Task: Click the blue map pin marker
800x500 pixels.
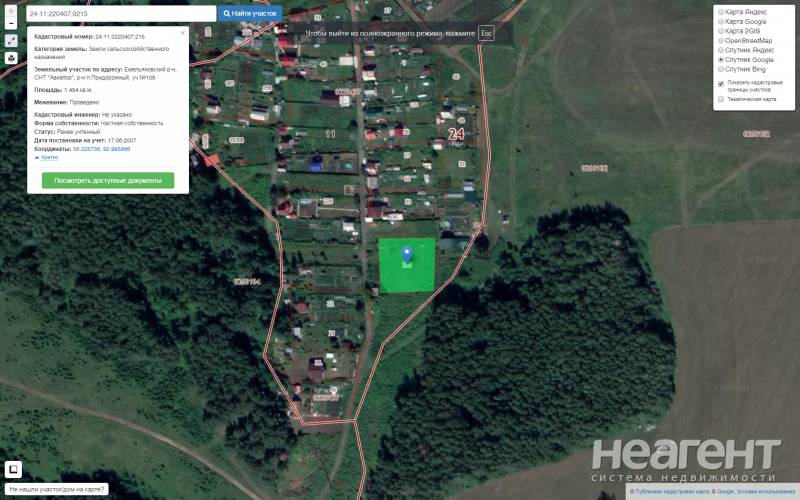Action: click(x=407, y=254)
